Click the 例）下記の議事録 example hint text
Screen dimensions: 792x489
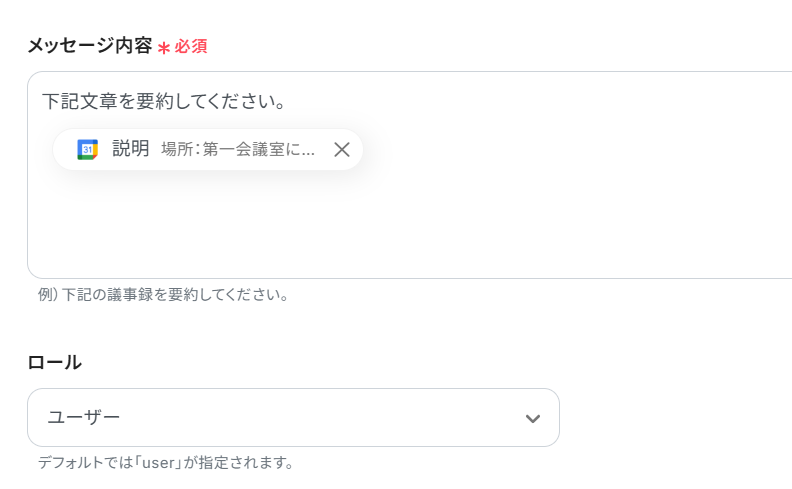click(x=163, y=295)
